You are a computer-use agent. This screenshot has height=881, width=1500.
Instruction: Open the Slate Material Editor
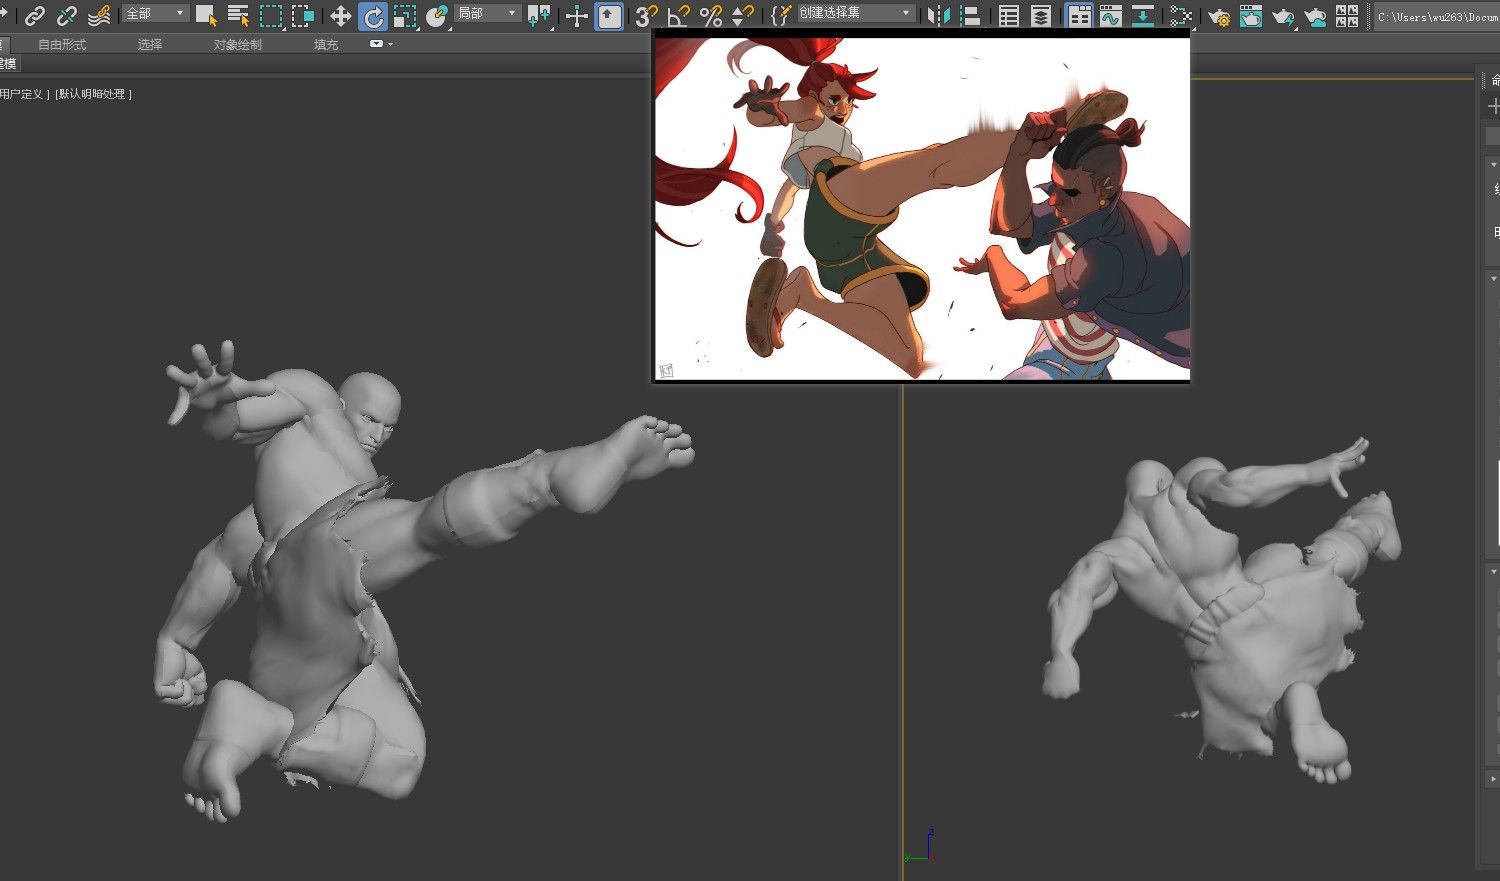[1181, 15]
